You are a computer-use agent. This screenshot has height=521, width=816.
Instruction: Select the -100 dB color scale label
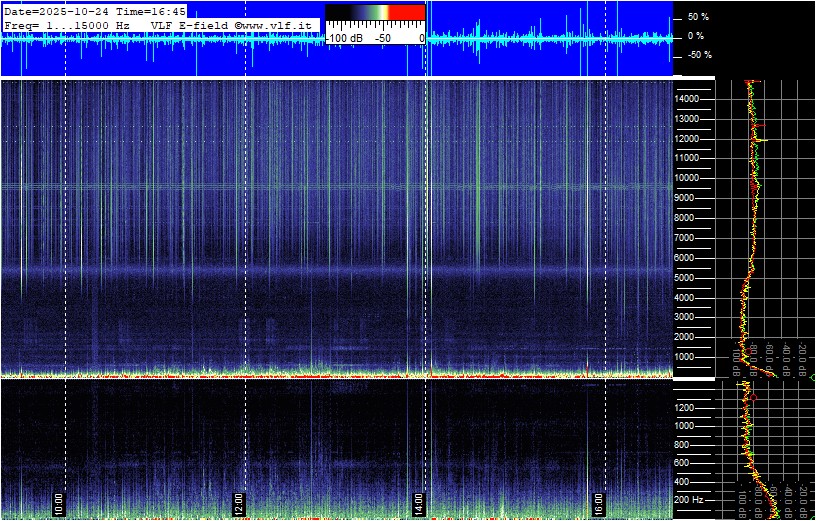[343, 38]
